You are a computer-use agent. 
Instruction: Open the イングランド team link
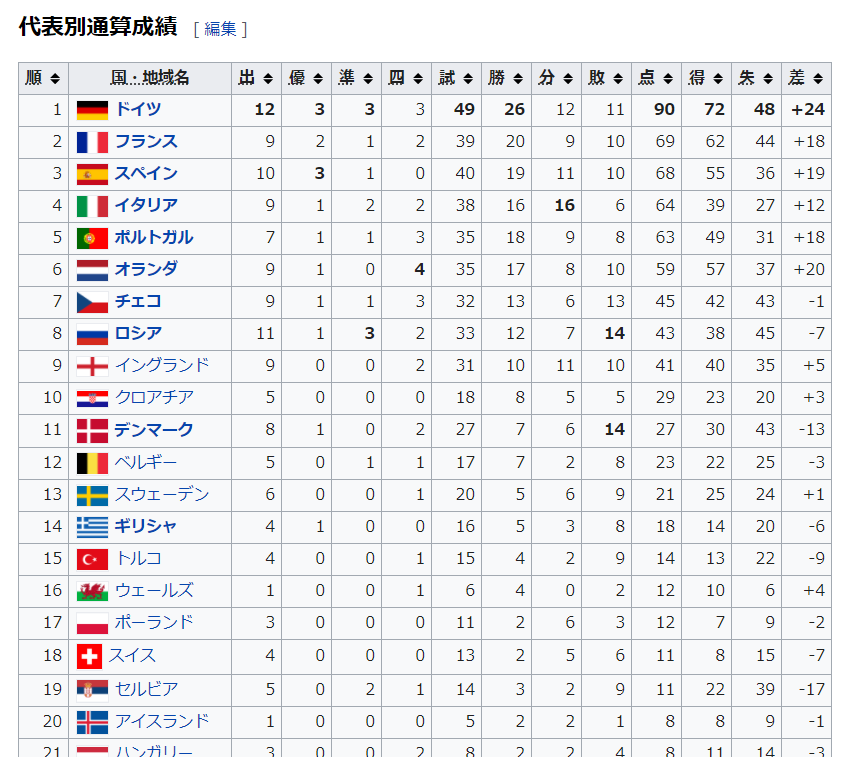[x=161, y=366]
